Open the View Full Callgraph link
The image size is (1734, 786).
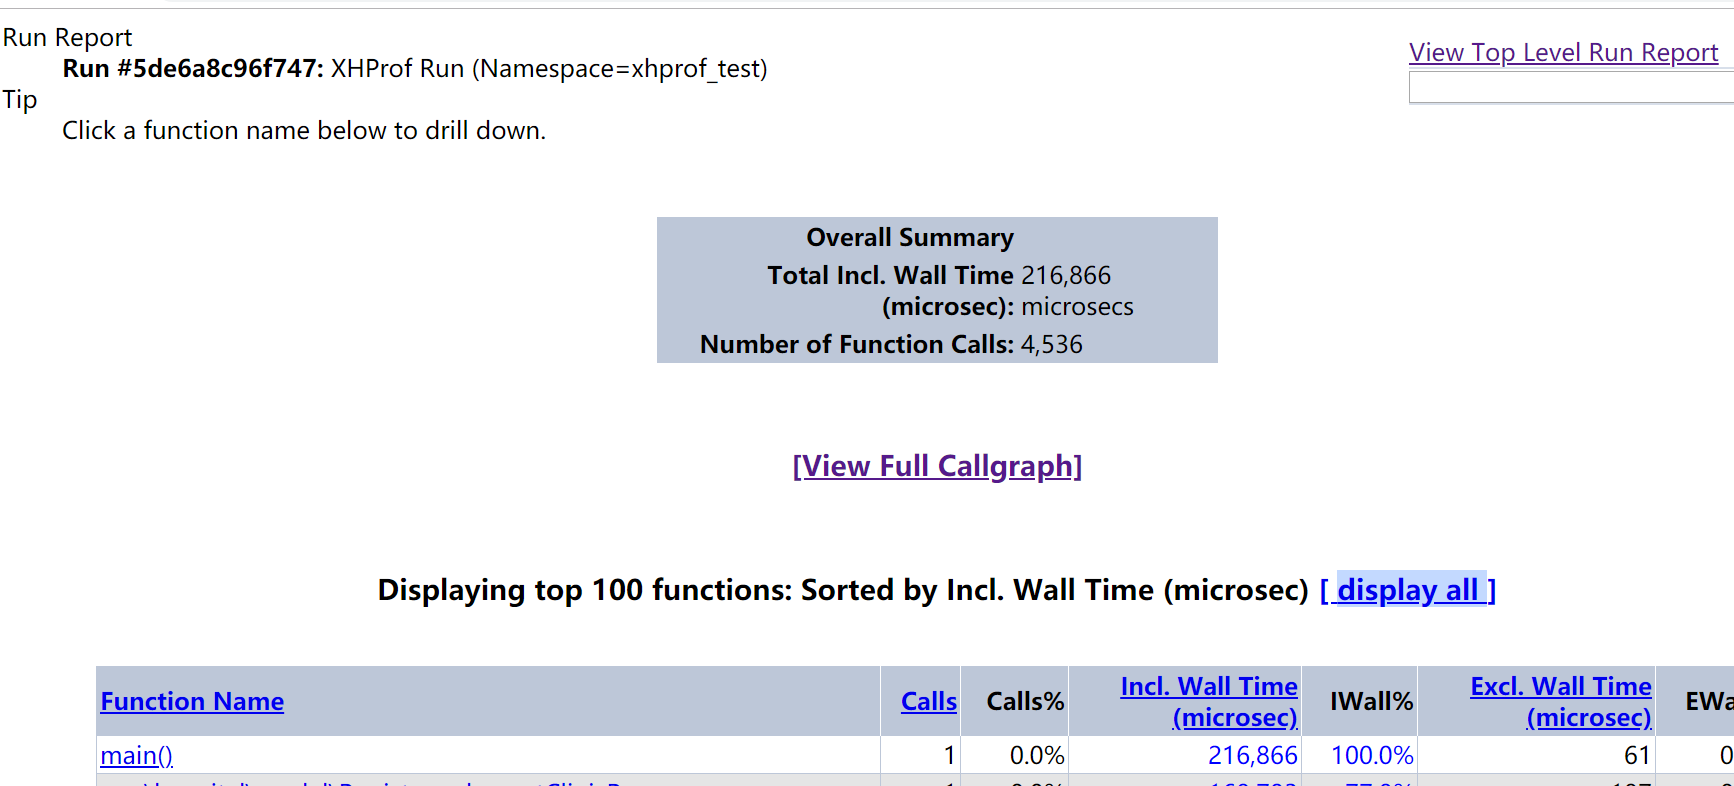937,466
